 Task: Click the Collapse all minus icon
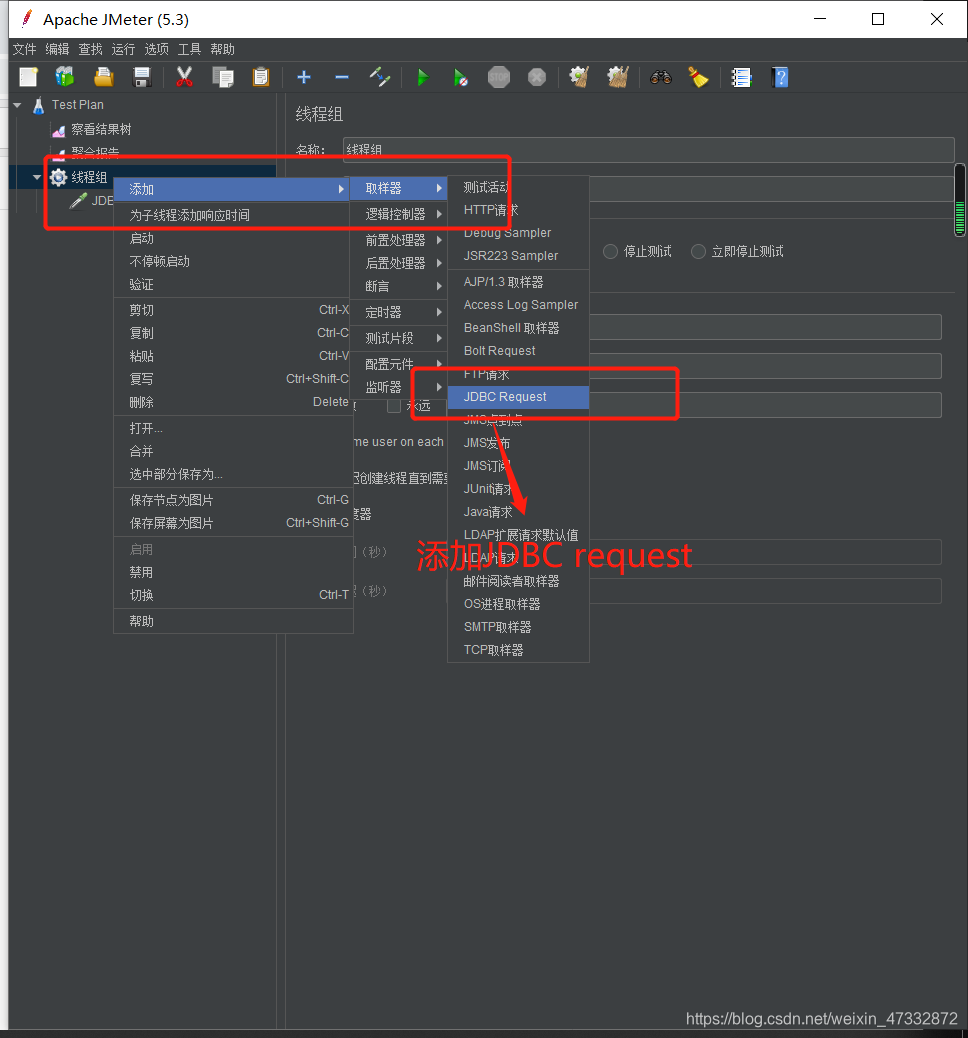click(342, 77)
